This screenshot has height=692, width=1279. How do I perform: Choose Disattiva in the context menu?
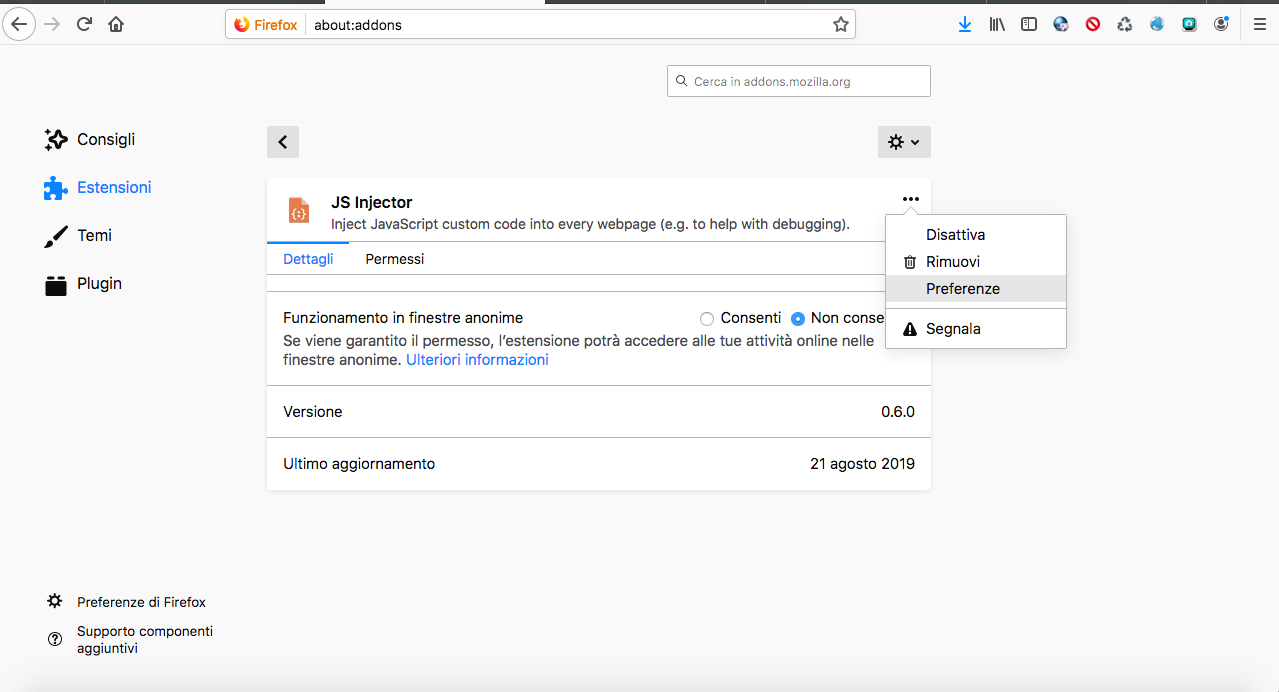coord(976,235)
